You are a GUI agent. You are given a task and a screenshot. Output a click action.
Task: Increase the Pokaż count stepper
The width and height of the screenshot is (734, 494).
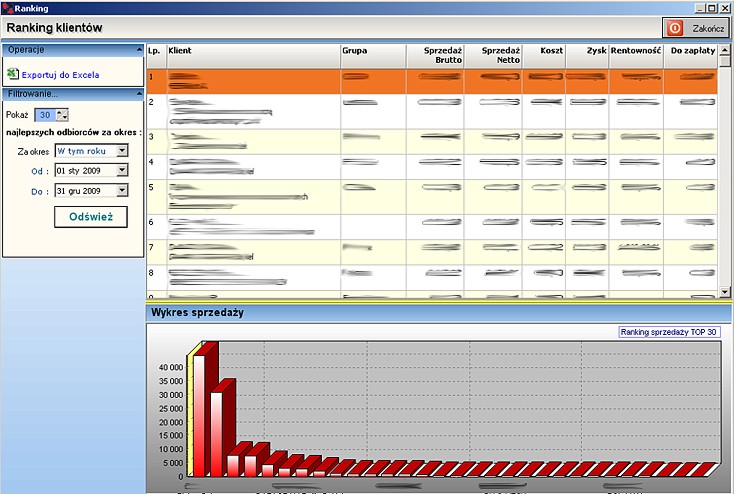[60, 112]
